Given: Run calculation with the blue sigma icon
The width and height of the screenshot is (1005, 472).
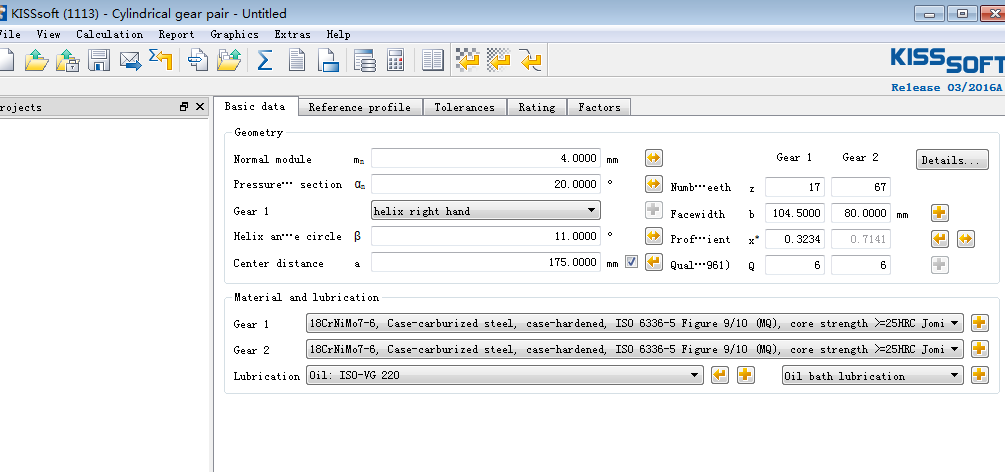Looking at the screenshot, I should click(264, 60).
